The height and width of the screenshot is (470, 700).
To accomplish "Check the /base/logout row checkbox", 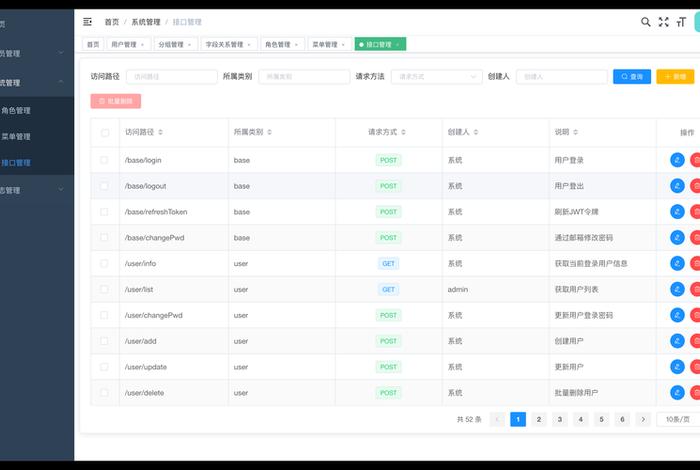I will coord(105,186).
